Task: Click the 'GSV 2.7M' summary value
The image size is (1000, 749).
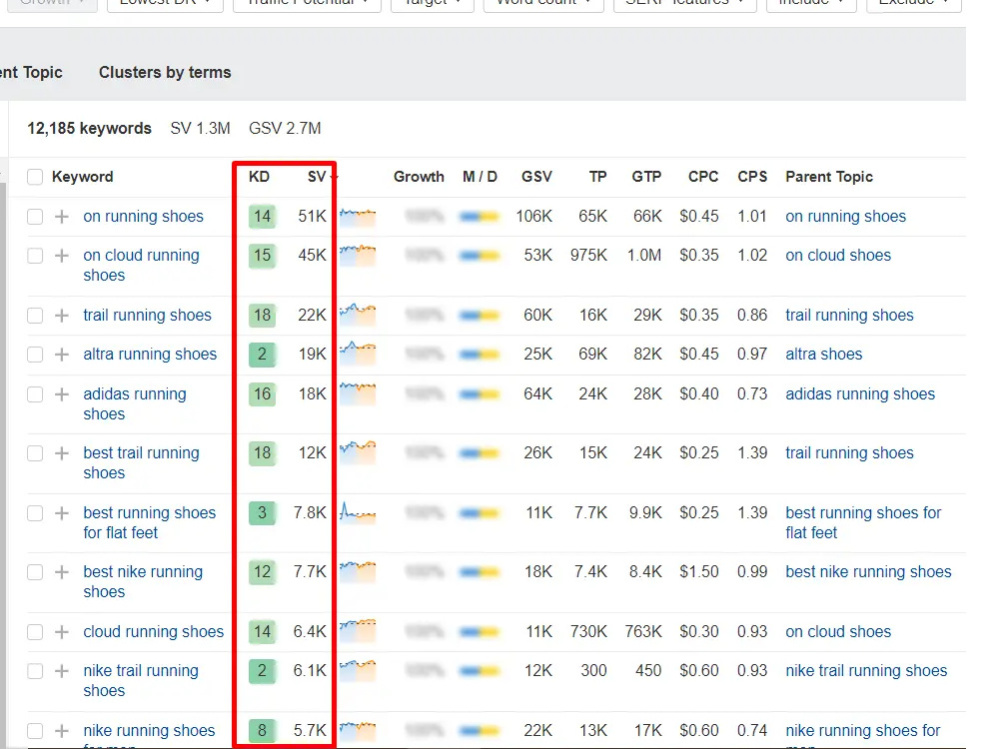Action: pyautogui.click(x=284, y=128)
